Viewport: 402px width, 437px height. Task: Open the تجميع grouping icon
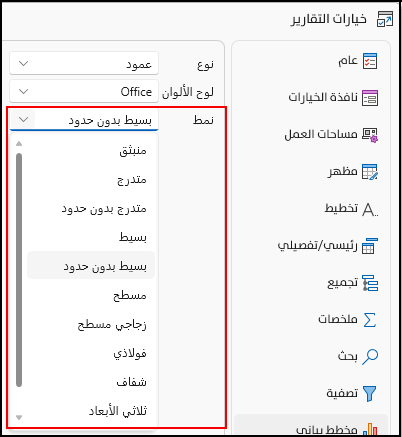tap(370, 283)
